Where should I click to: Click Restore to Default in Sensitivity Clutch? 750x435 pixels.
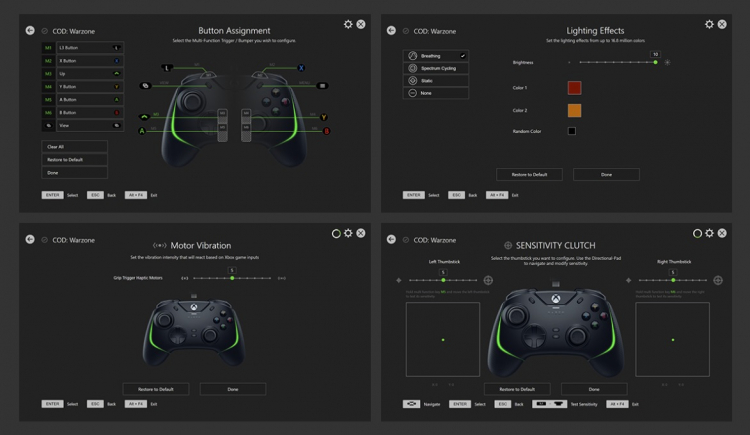coord(516,389)
